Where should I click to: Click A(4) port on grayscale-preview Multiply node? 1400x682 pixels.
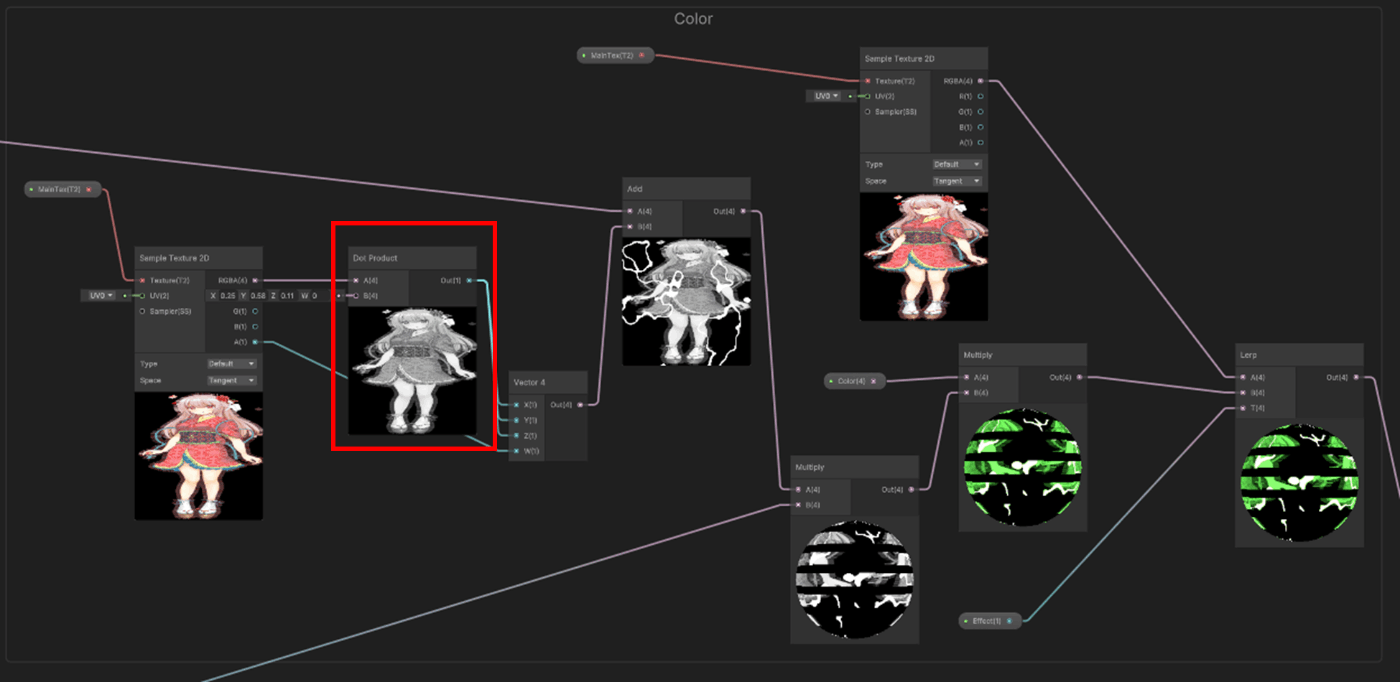click(x=798, y=489)
